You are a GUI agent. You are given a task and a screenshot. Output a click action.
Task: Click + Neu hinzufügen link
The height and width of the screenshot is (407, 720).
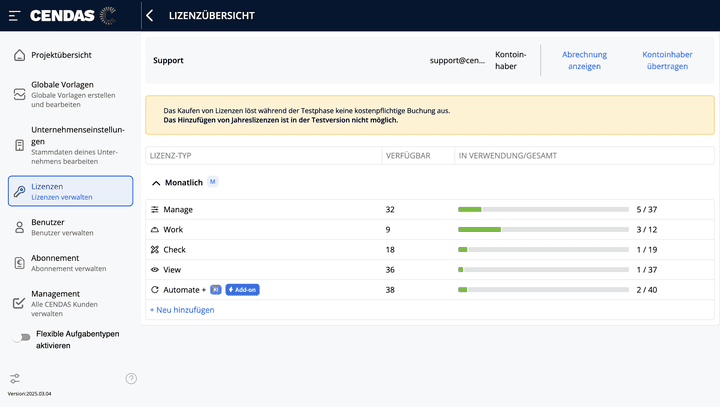click(x=182, y=310)
